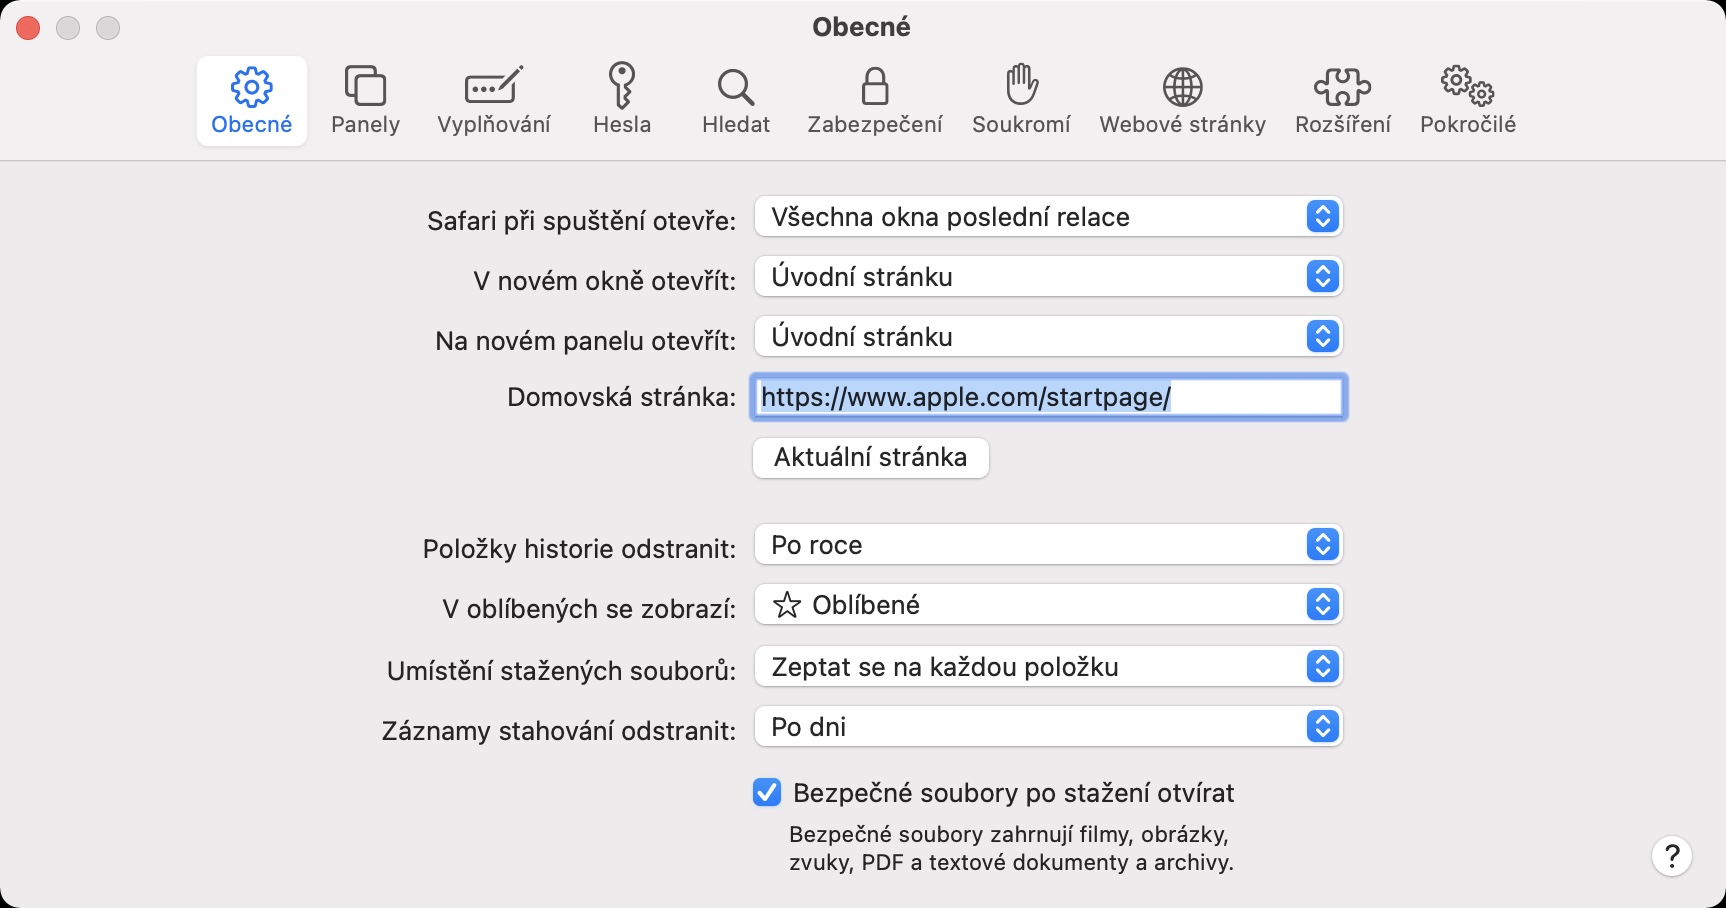Open the Položky historie odstranit dropdown
Screen dimensions: 1726x908
coord(1047,545)
